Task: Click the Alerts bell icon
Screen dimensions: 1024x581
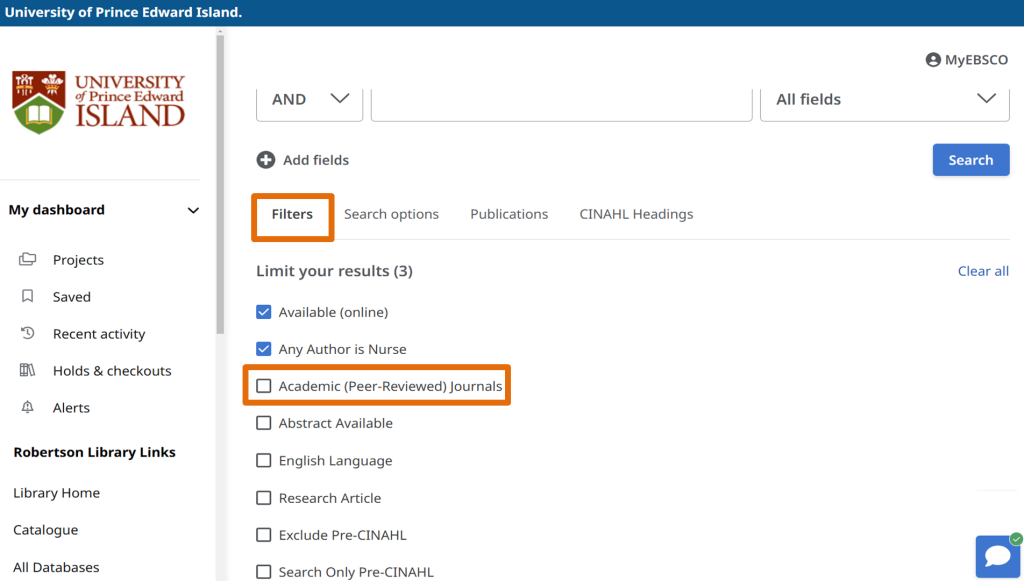Action: click(28, 408)
